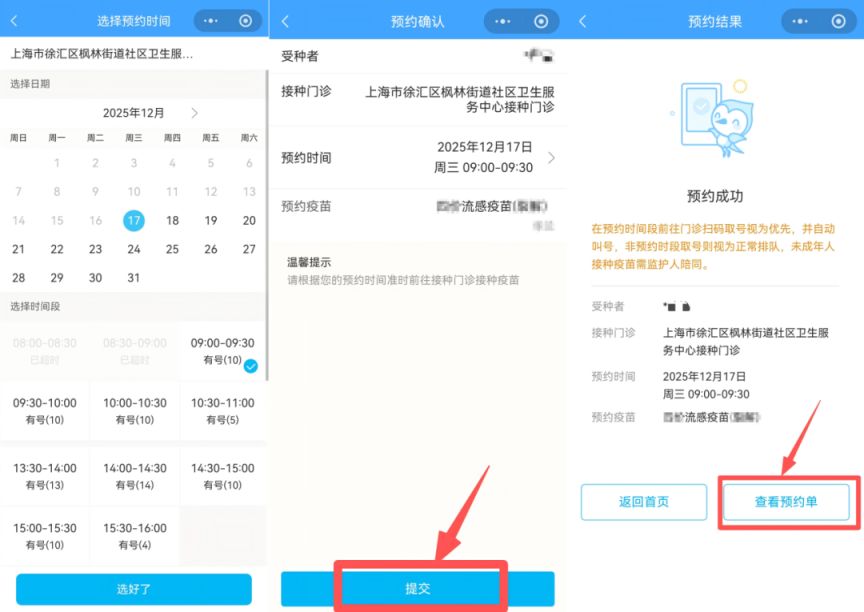The image size is (864, 612).
Task: Select date 30 in the calendar
Action: point(95,278)
